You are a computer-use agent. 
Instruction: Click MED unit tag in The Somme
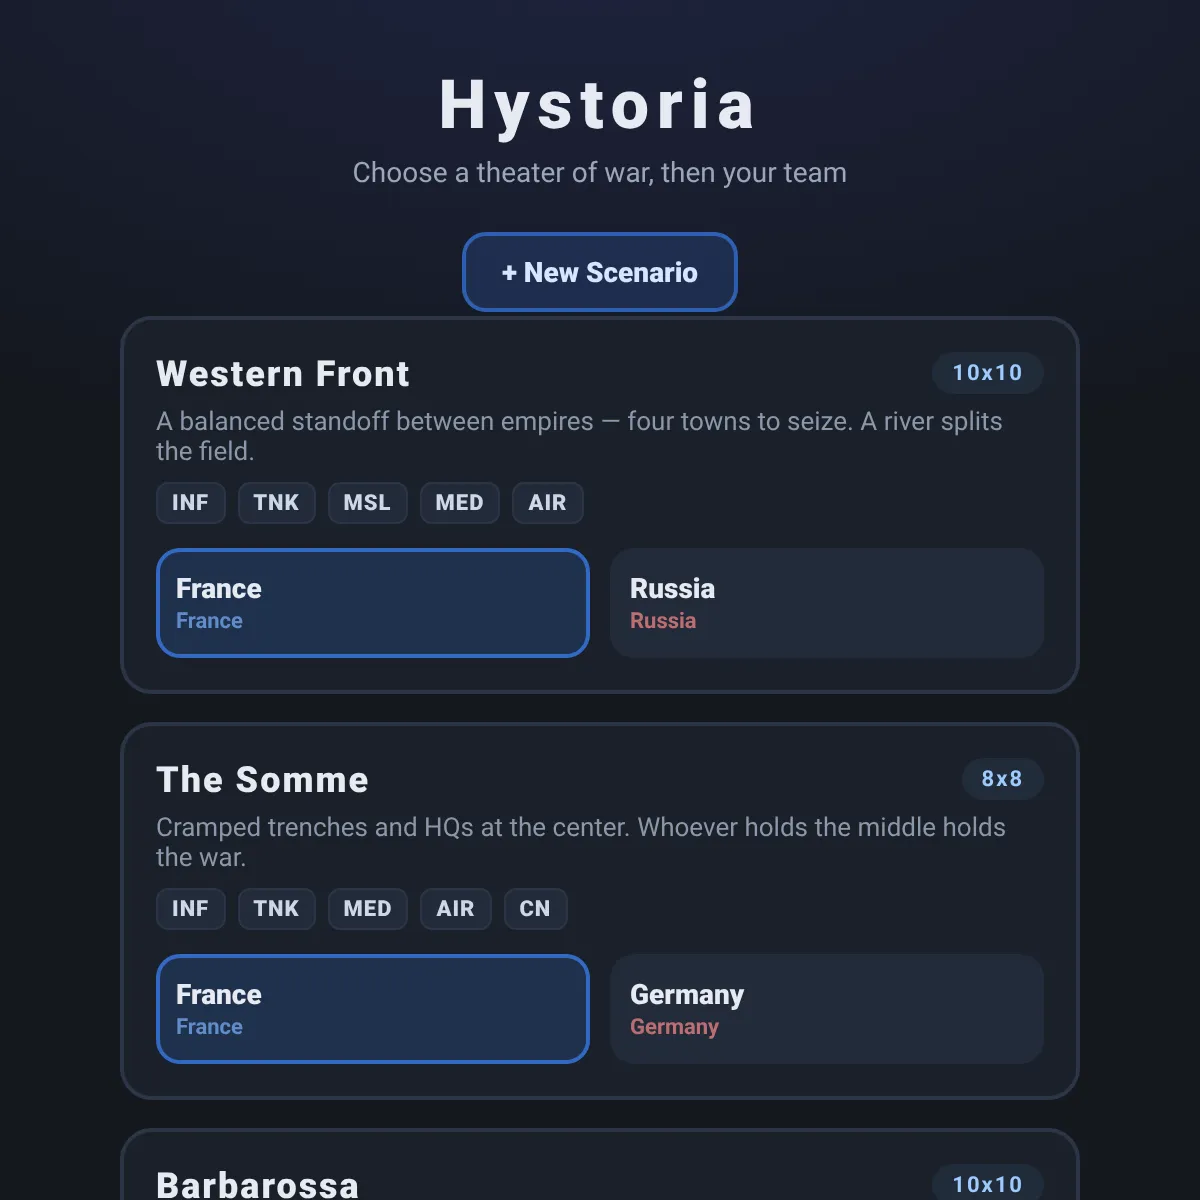click(367, 909)
